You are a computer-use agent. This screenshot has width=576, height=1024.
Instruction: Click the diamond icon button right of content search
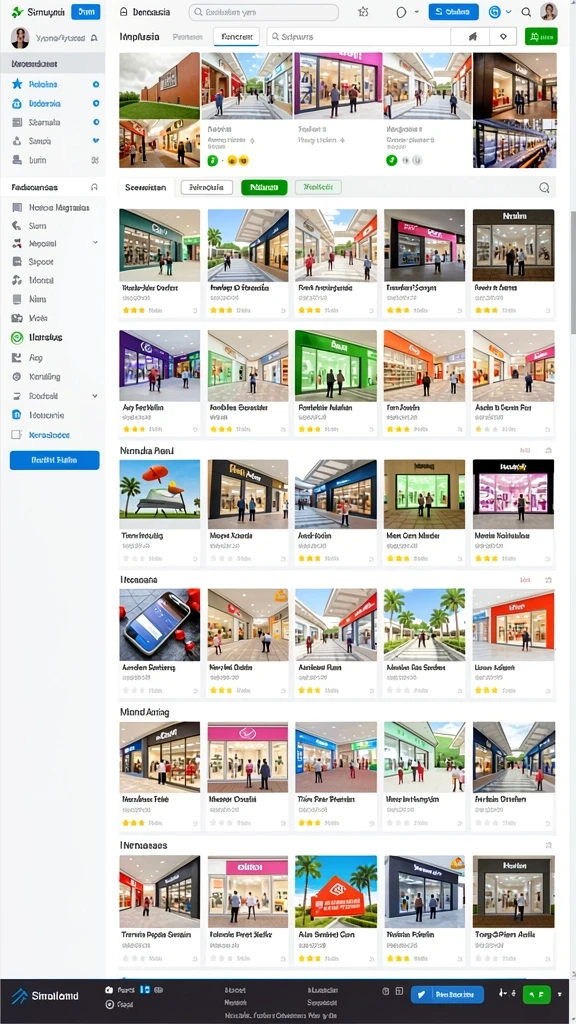[x=503, y=37]
